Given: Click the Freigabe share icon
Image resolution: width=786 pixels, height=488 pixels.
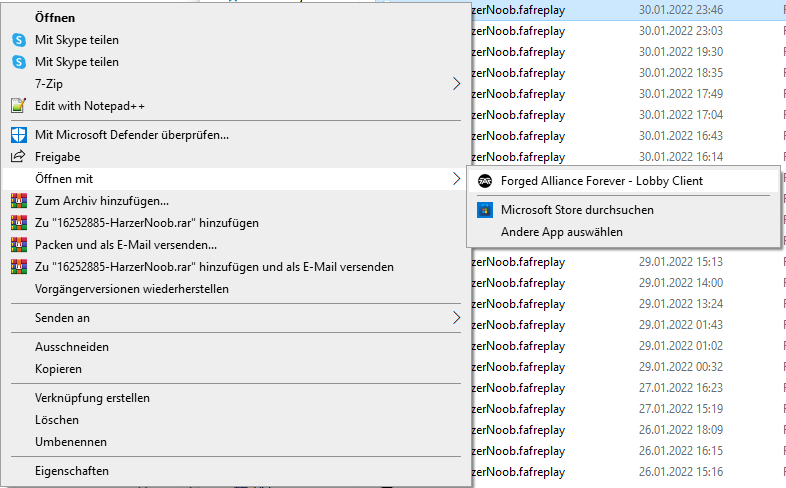Looking at the screenshot, I should 18,156.
